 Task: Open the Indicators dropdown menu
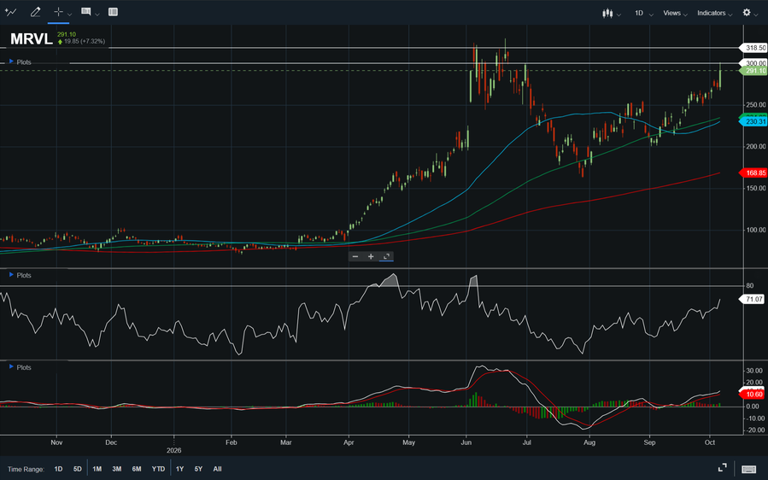point(715,13)
